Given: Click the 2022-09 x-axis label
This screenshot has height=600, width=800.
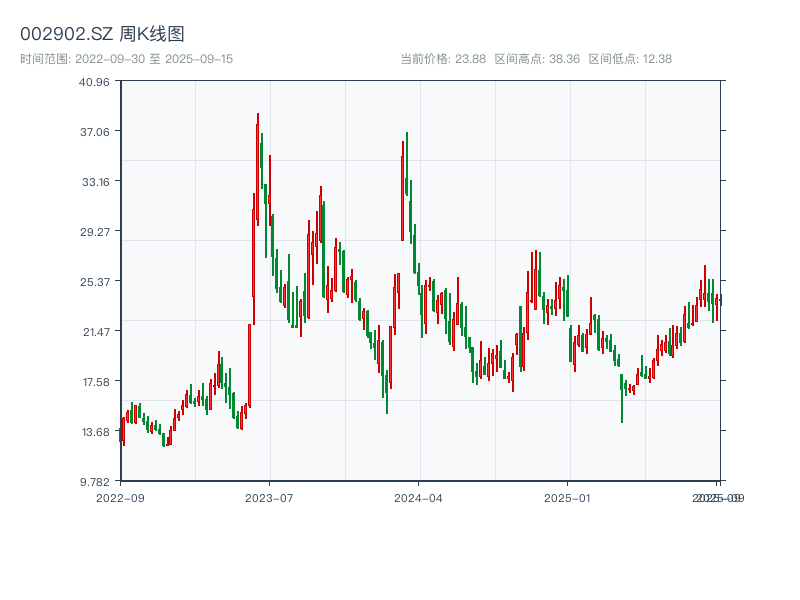Looking at the screenshot, I should click(120, 498).
